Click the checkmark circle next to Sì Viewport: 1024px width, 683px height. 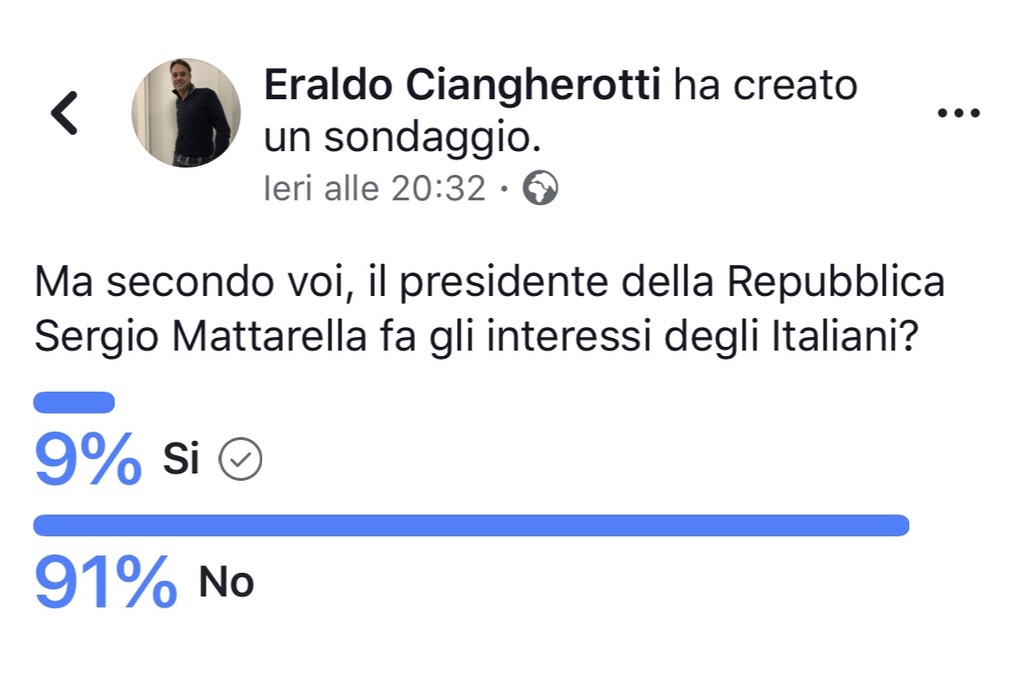click(240, 460)
